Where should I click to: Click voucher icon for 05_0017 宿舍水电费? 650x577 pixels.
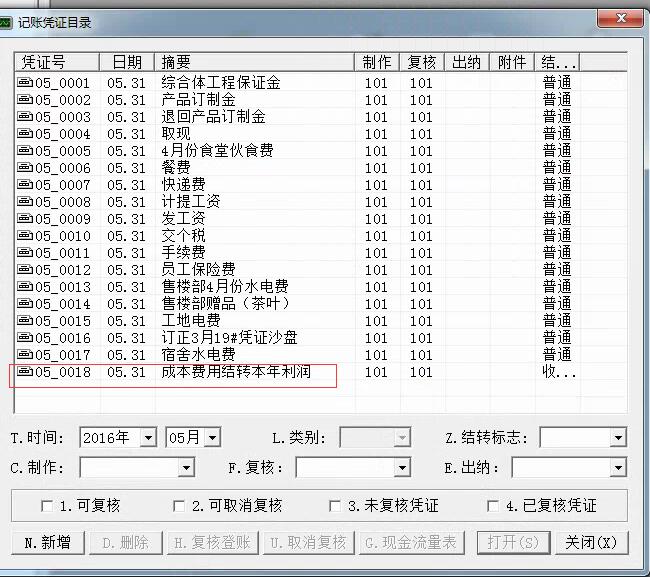click(25, 355)
